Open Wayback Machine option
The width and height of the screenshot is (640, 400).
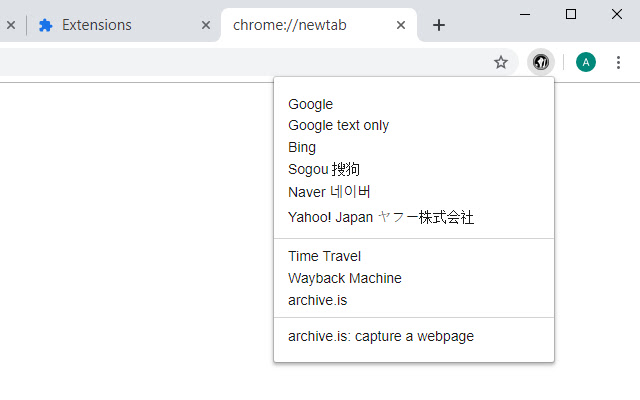point(344,278)
